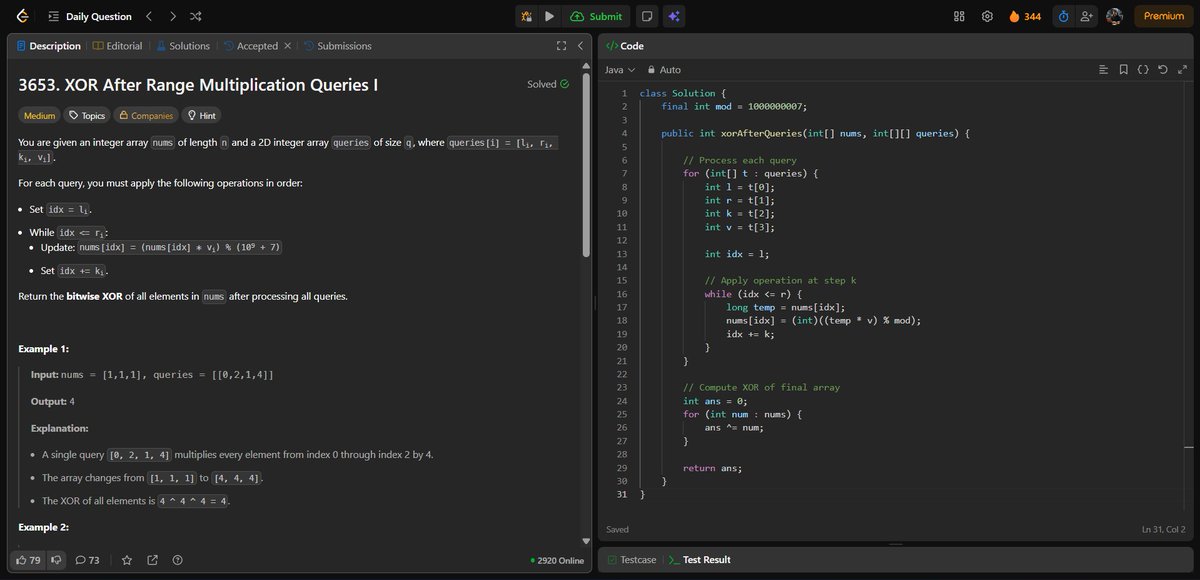Viewport: 1200px width, 580px height.
Task: Click the format code lines icon
Action: (1103, 70)
